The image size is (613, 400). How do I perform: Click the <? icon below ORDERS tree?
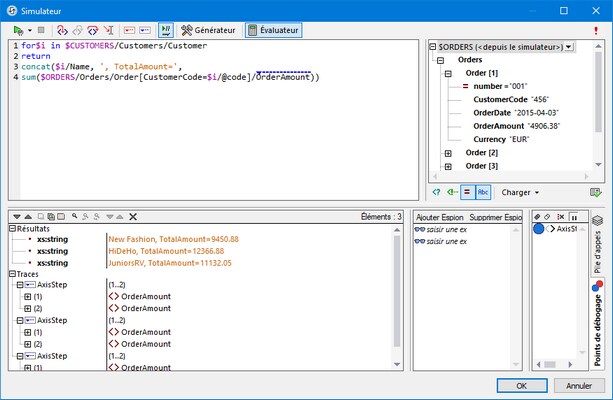(x=436, y=191)
